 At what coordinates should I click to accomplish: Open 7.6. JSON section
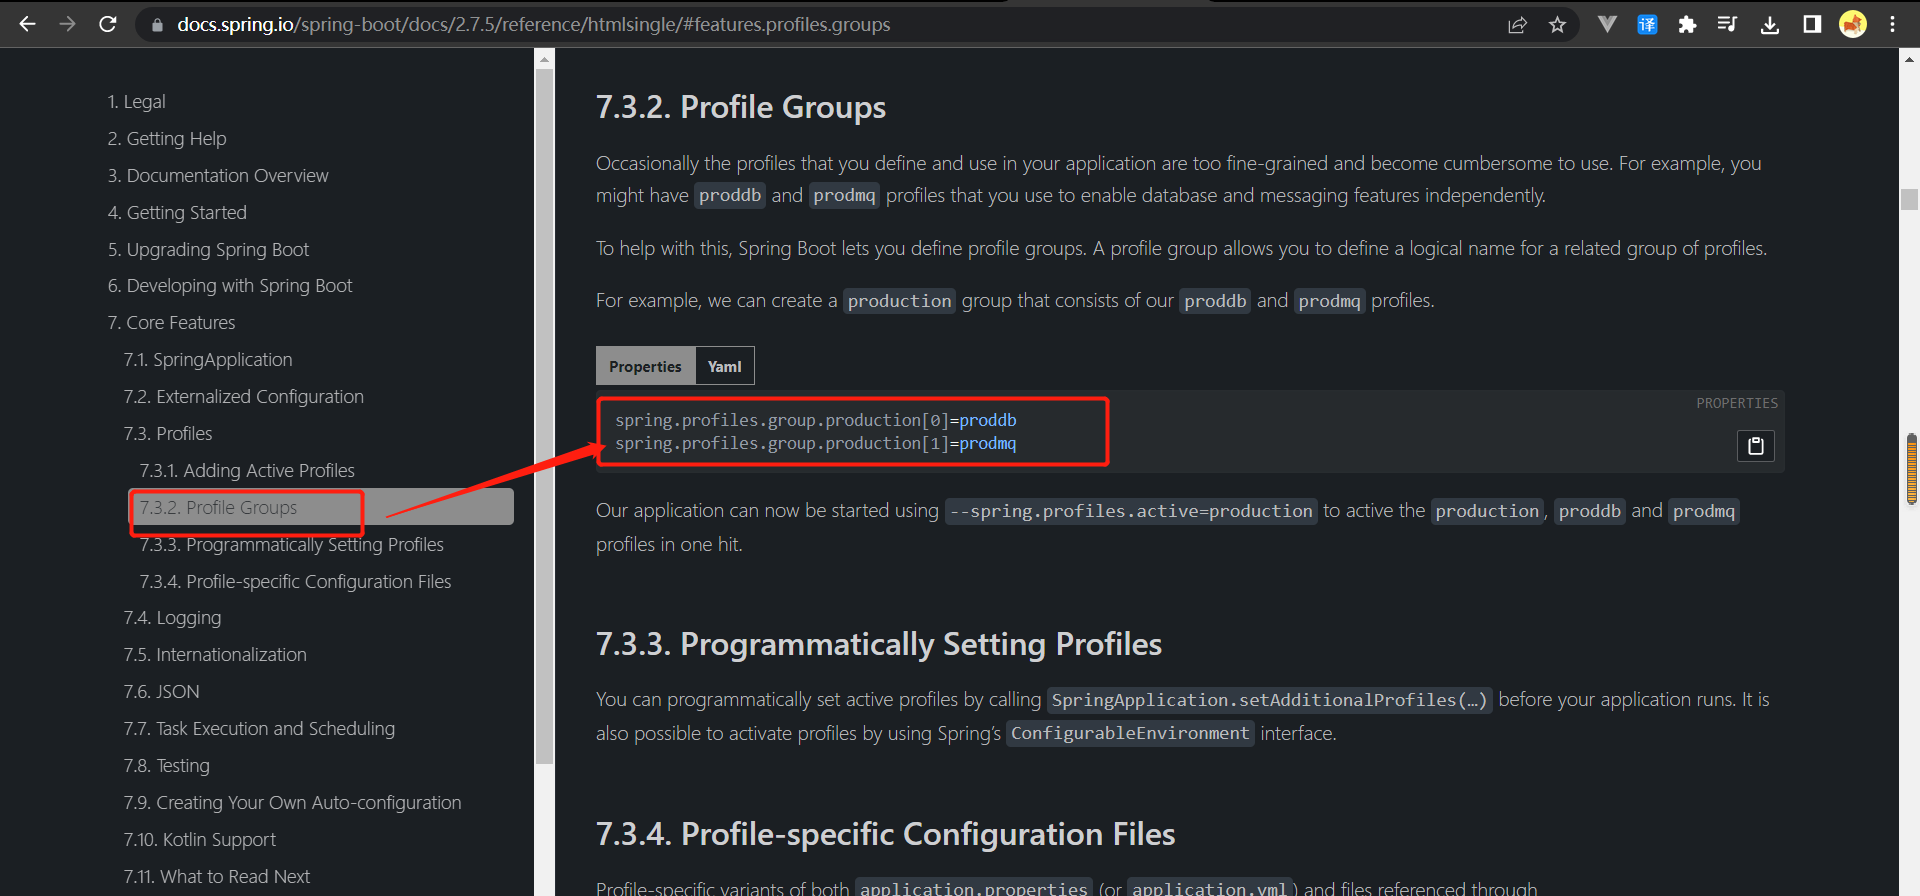pyautogui.click(x=161, y=691)
